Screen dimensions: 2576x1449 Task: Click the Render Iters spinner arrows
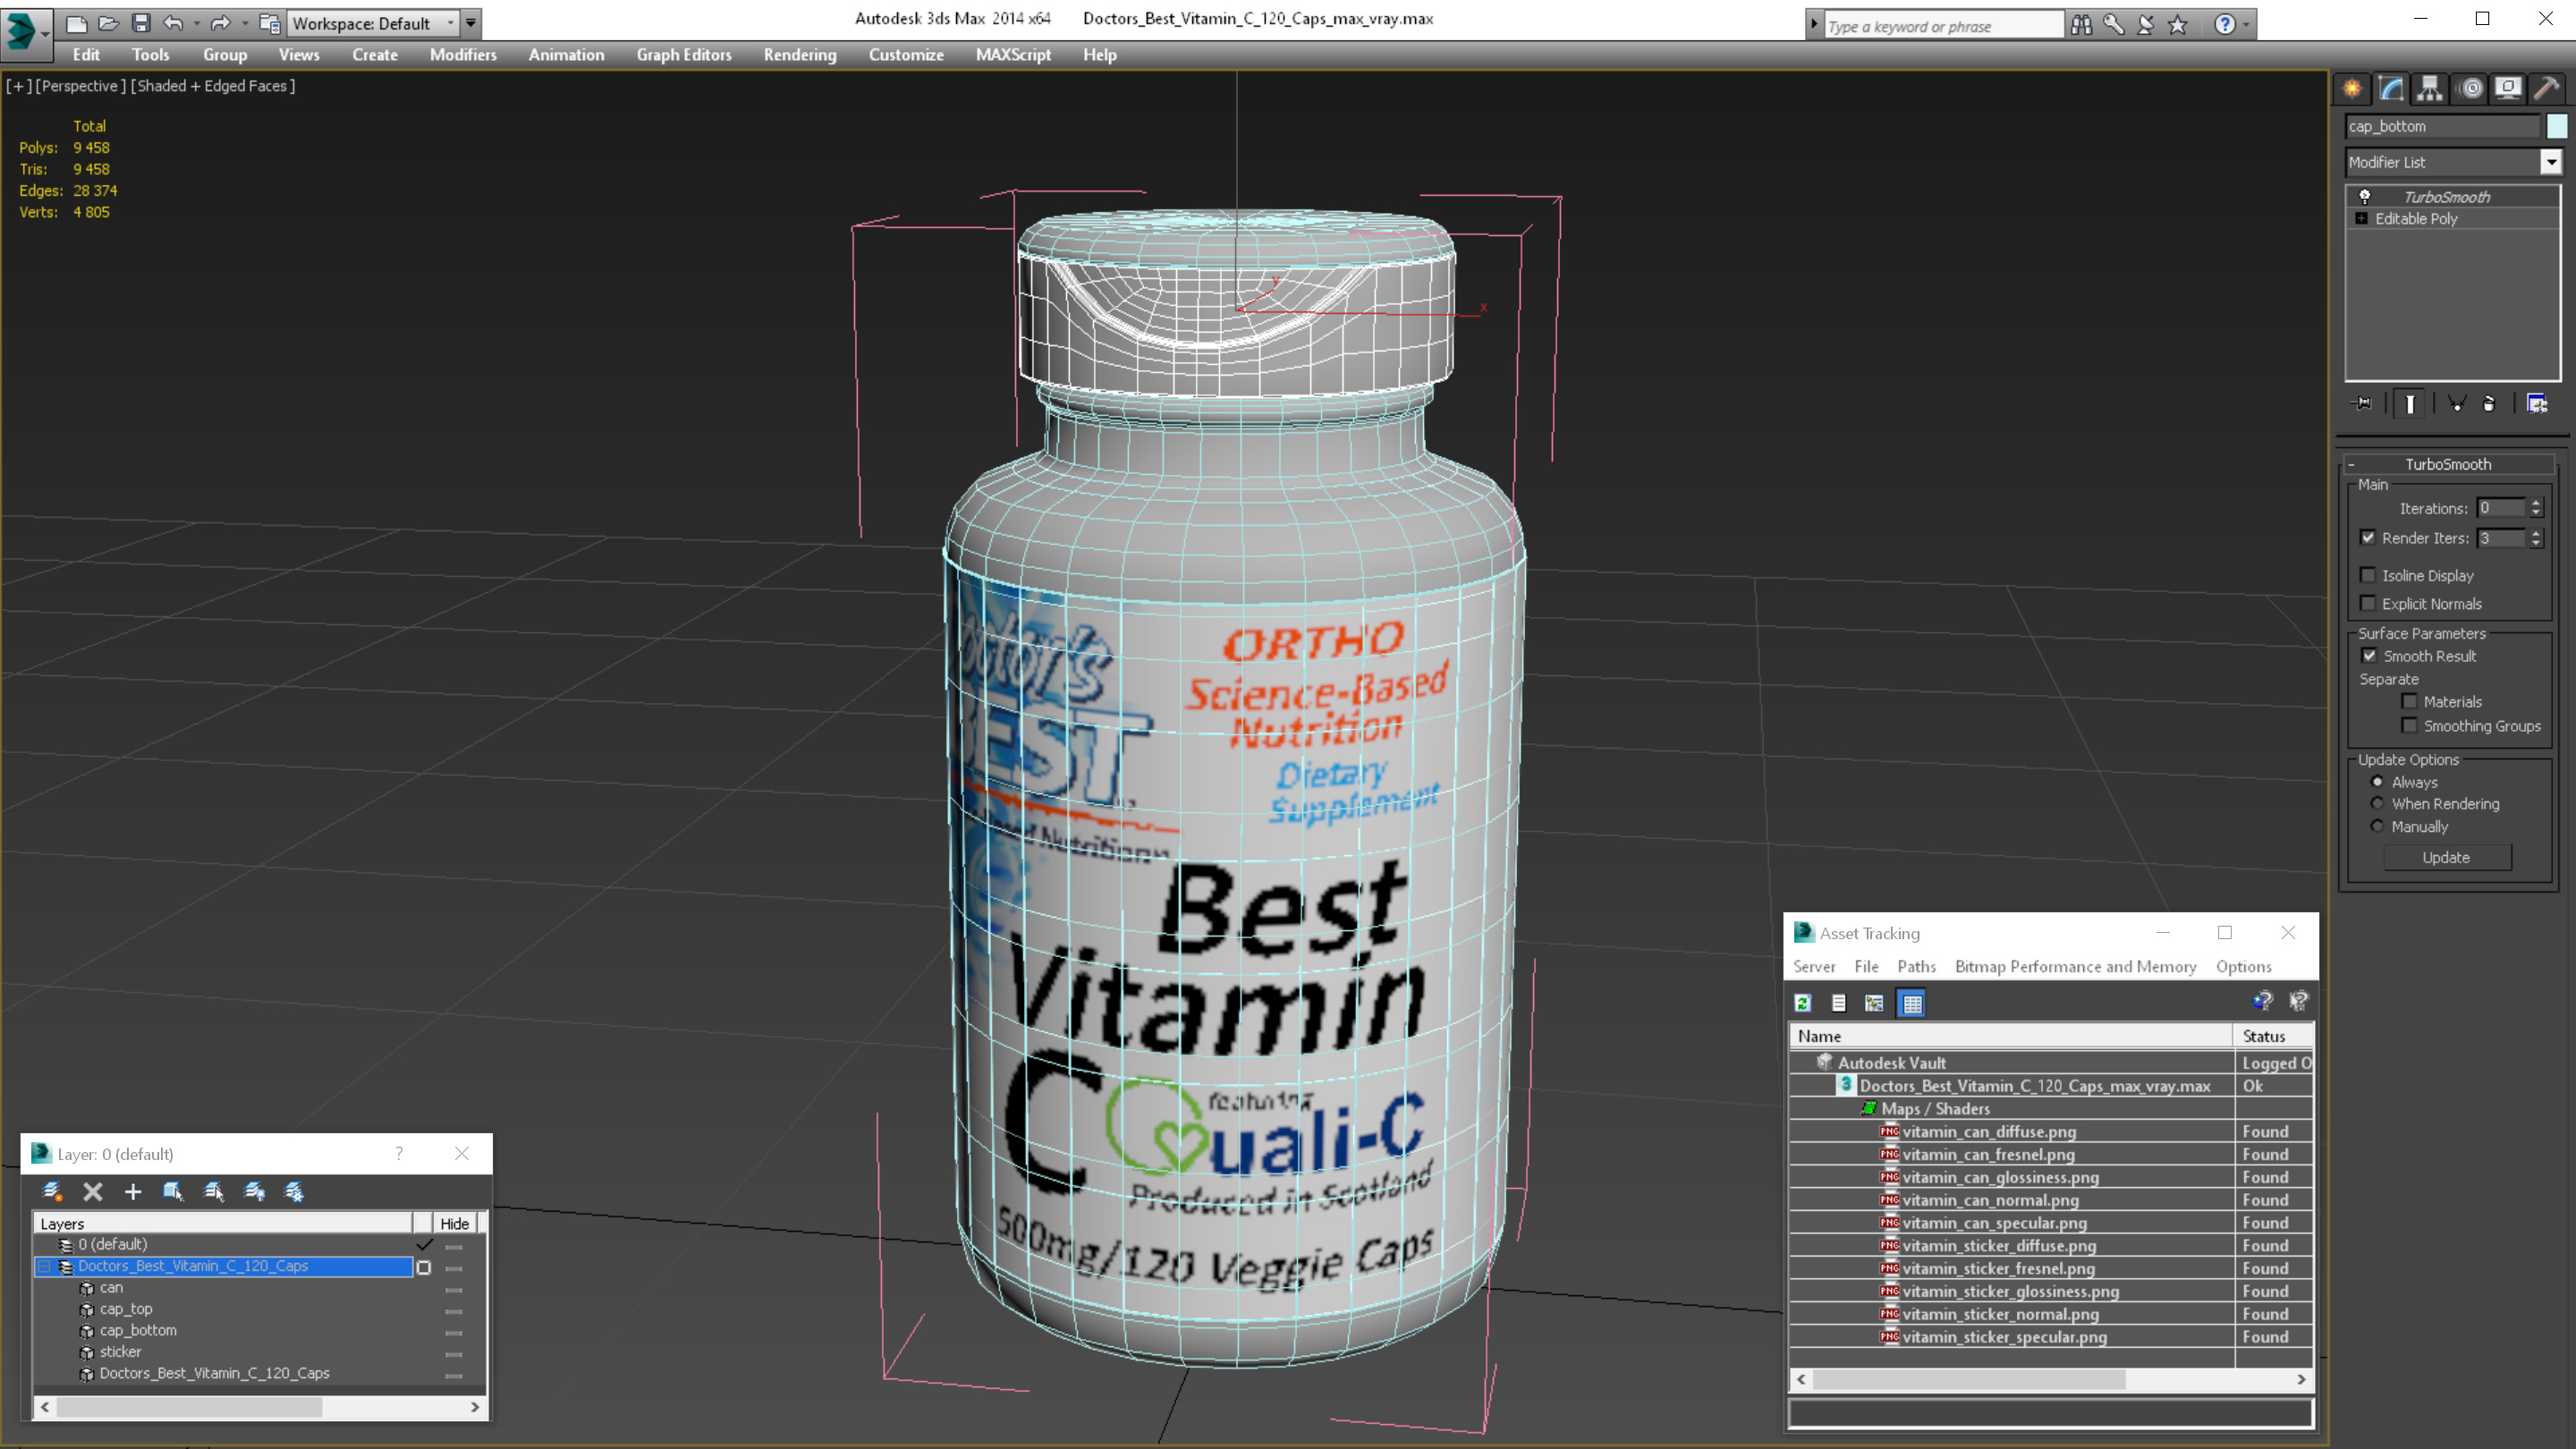coord(2535,538)
